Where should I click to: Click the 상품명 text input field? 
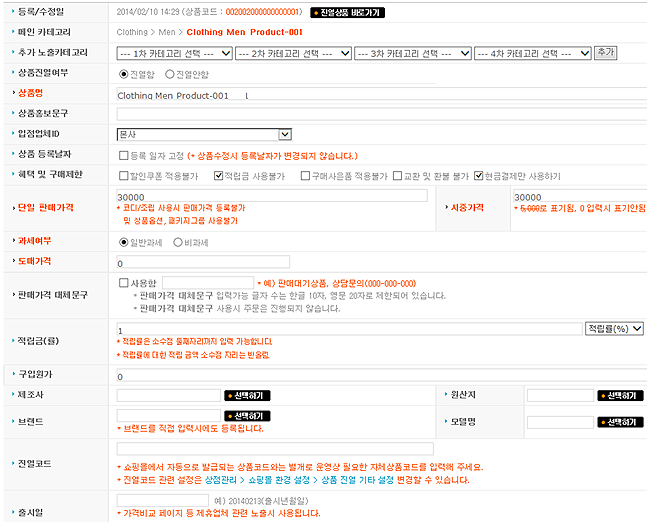click(380, 95)
